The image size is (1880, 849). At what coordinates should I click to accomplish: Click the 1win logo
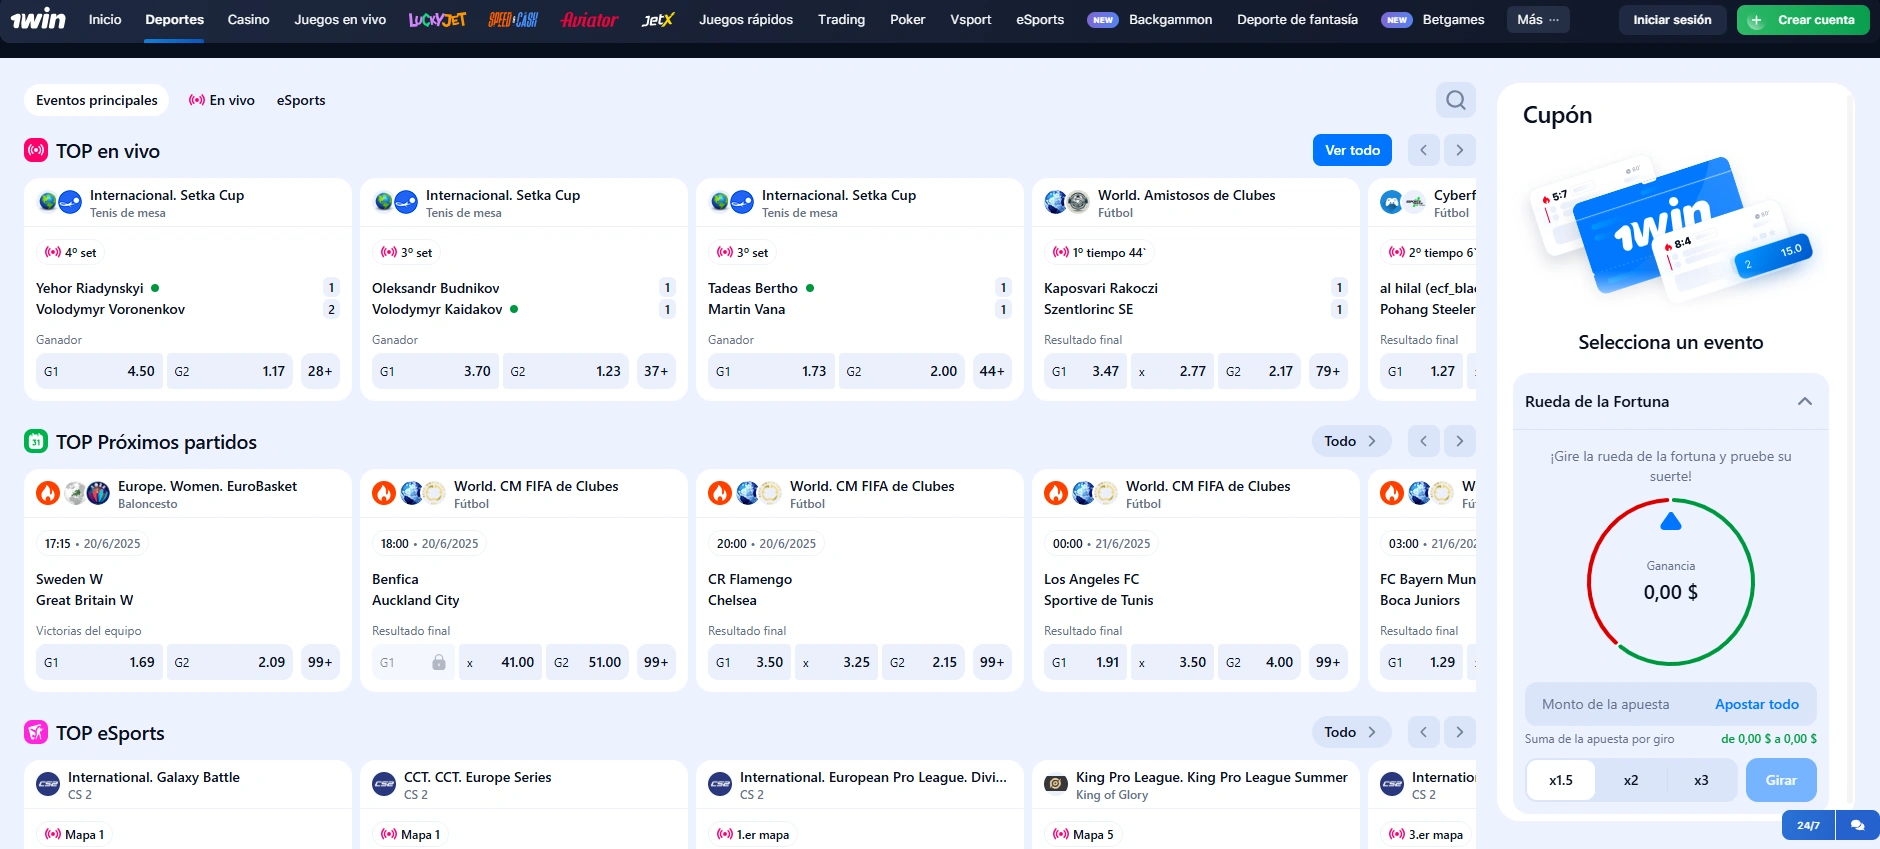[x=38, y=19]
